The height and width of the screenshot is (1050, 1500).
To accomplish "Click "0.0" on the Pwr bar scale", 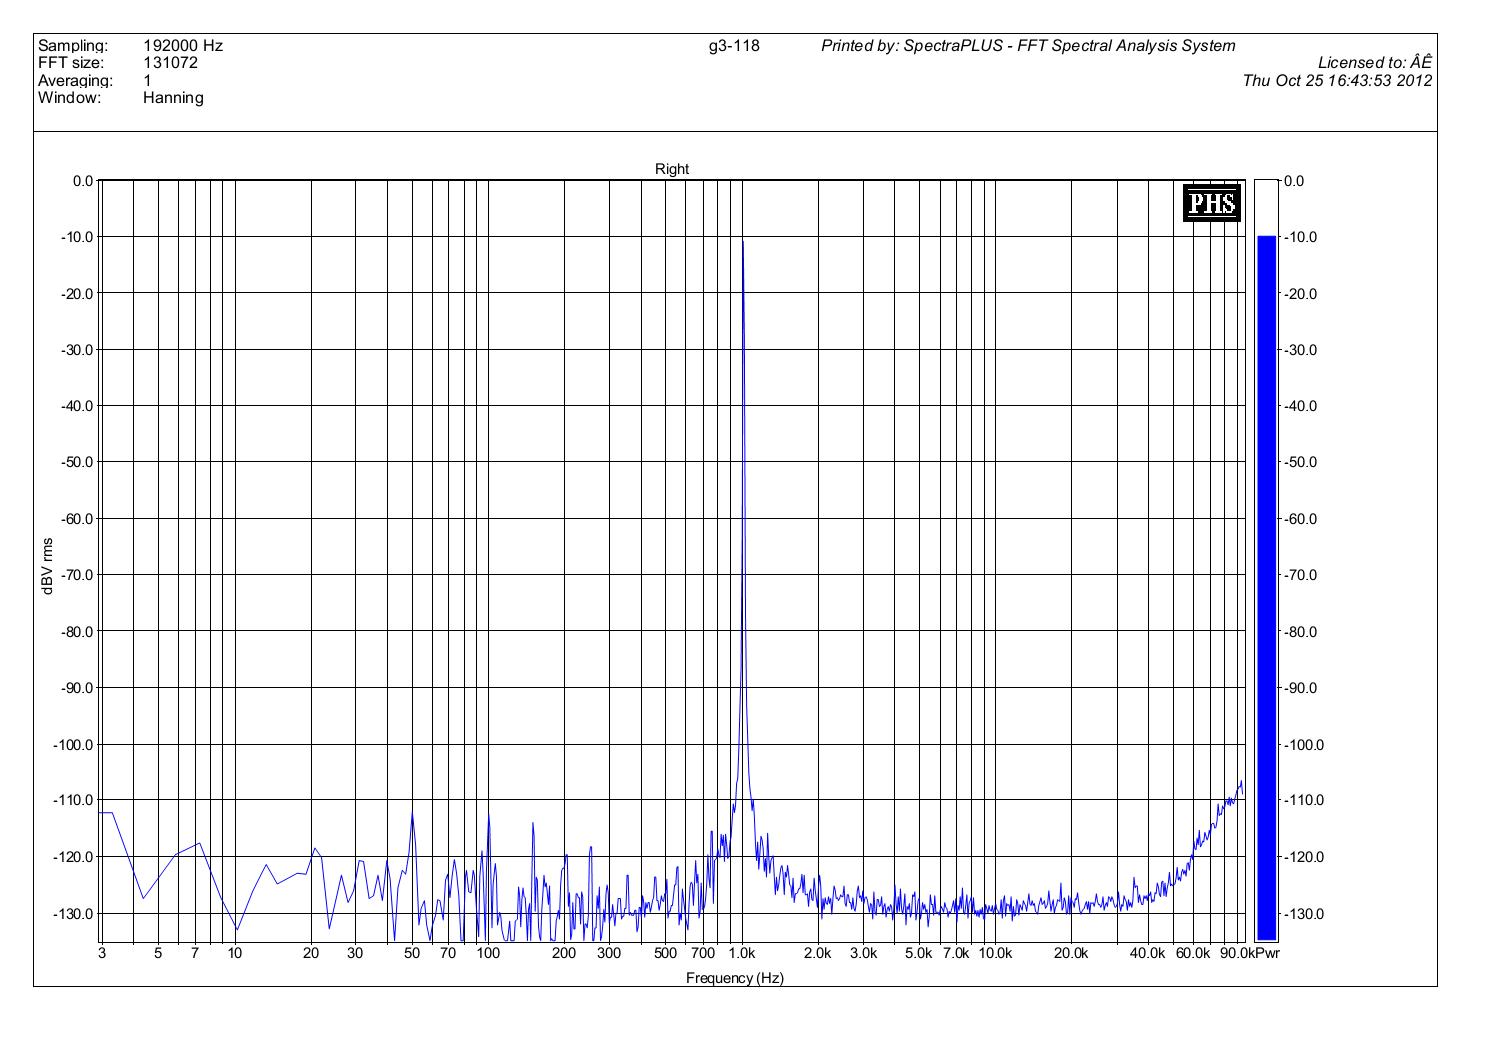I will point(1294,182).
